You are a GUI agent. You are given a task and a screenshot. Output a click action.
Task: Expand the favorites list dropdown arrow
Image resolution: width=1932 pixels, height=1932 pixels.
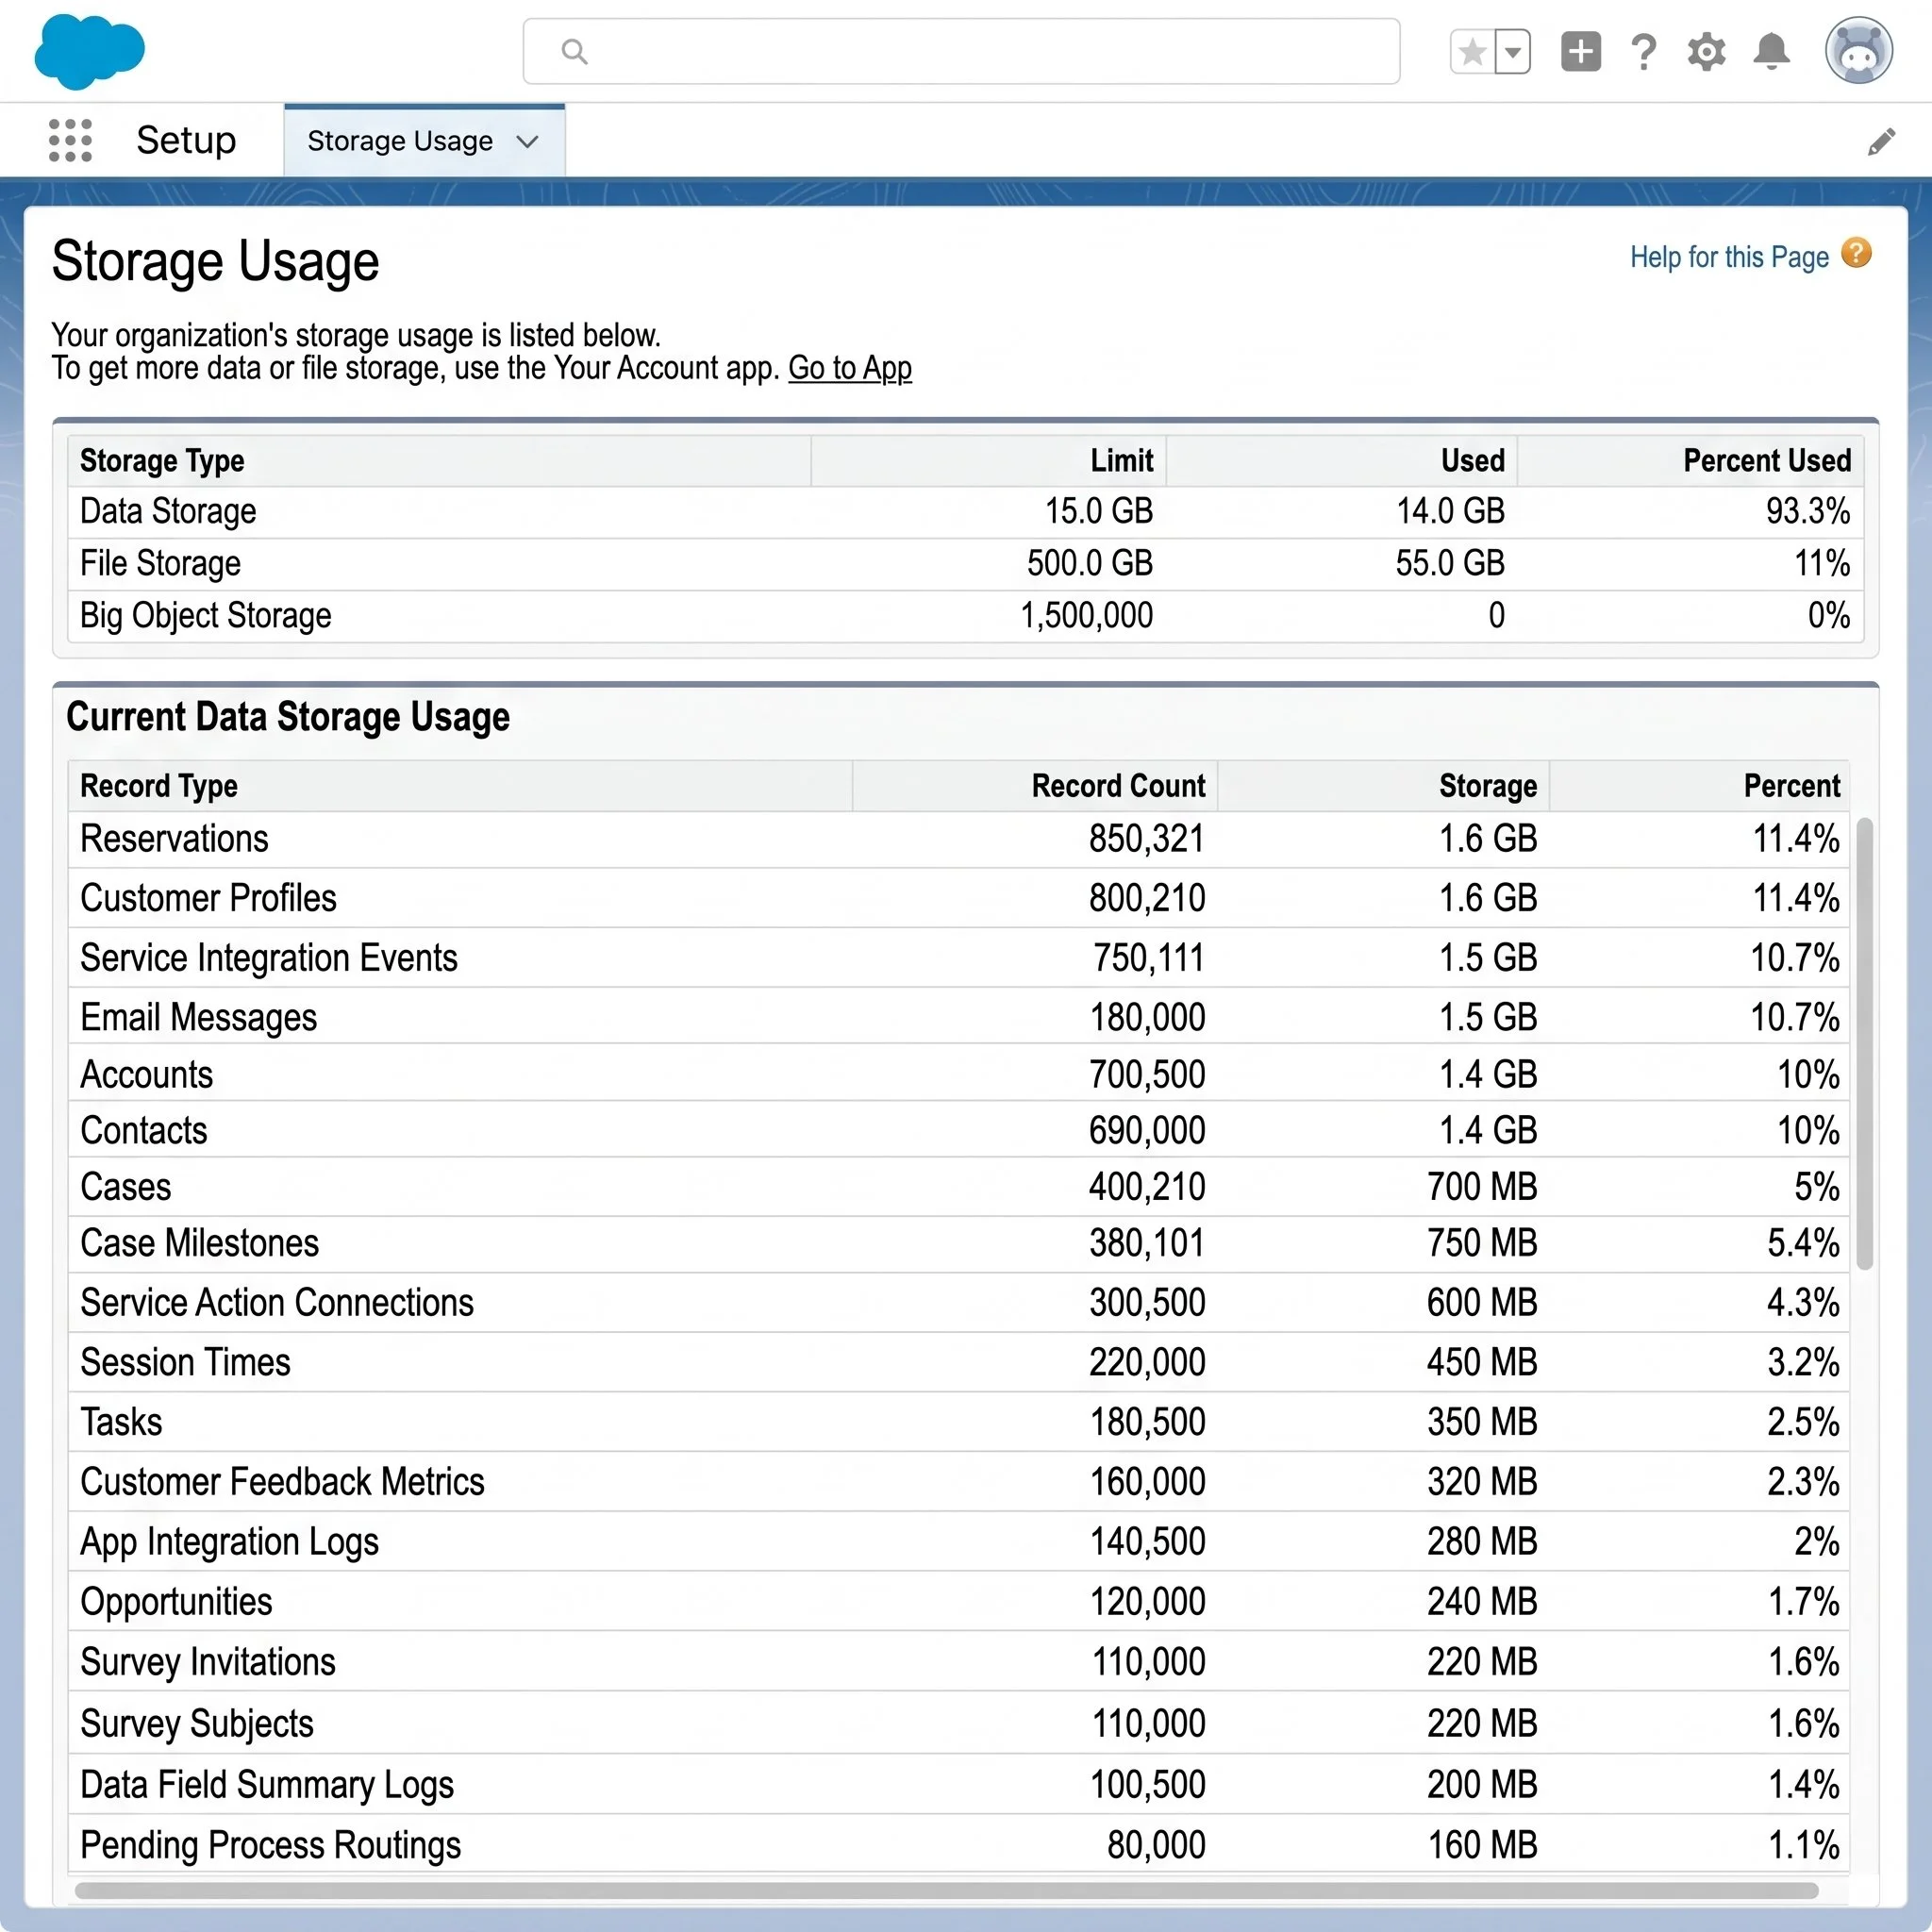tap(1513, 51)
